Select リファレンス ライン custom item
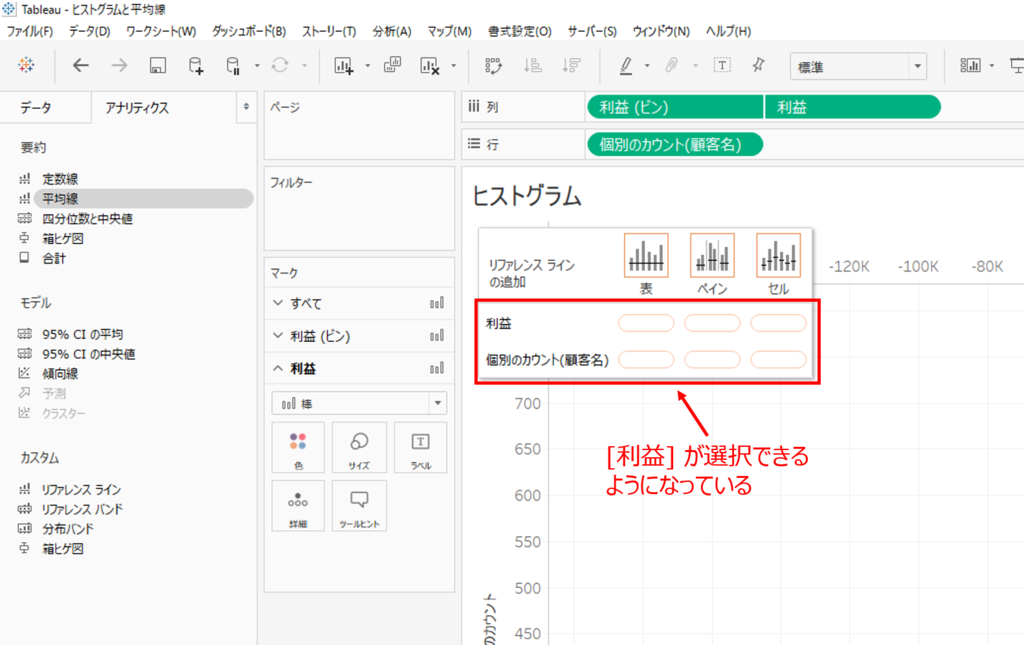This screenshot has height=645, width=1024. (81, 490)
